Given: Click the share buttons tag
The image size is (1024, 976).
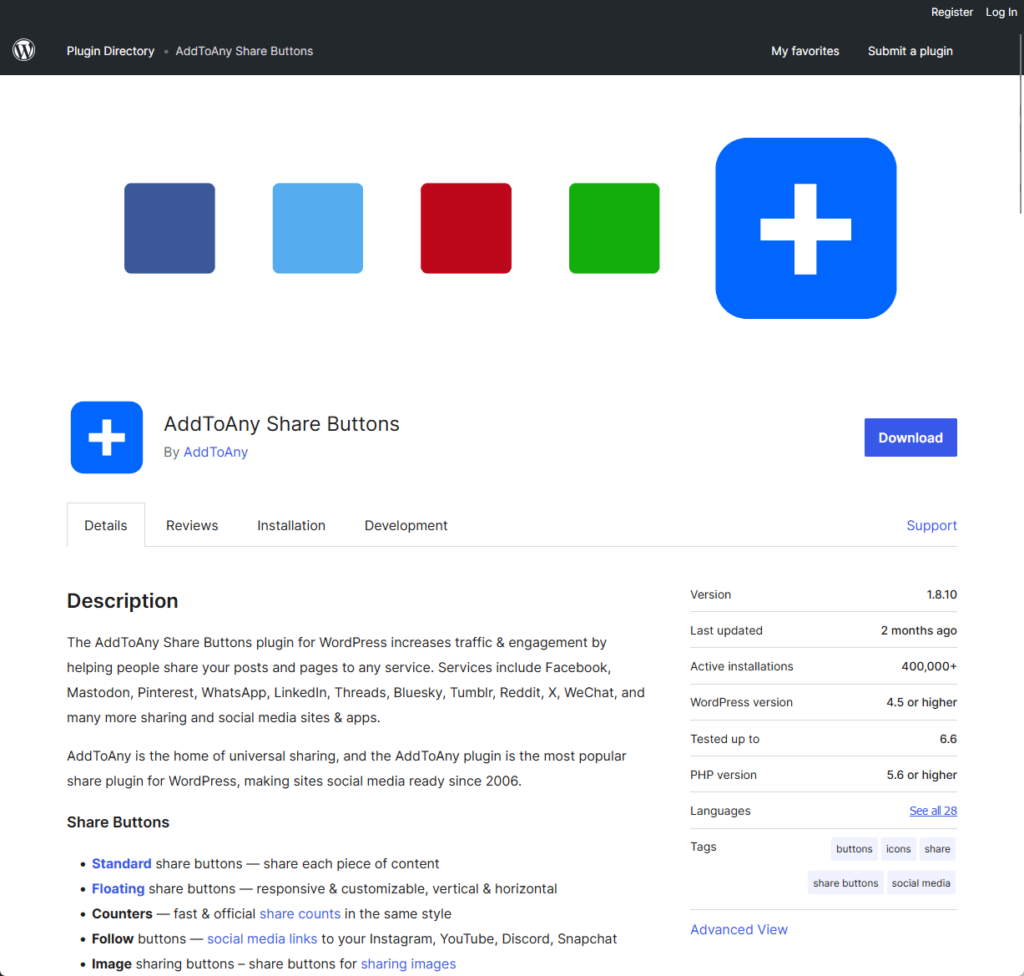Looking at the screenshot, I should point(846,883).
